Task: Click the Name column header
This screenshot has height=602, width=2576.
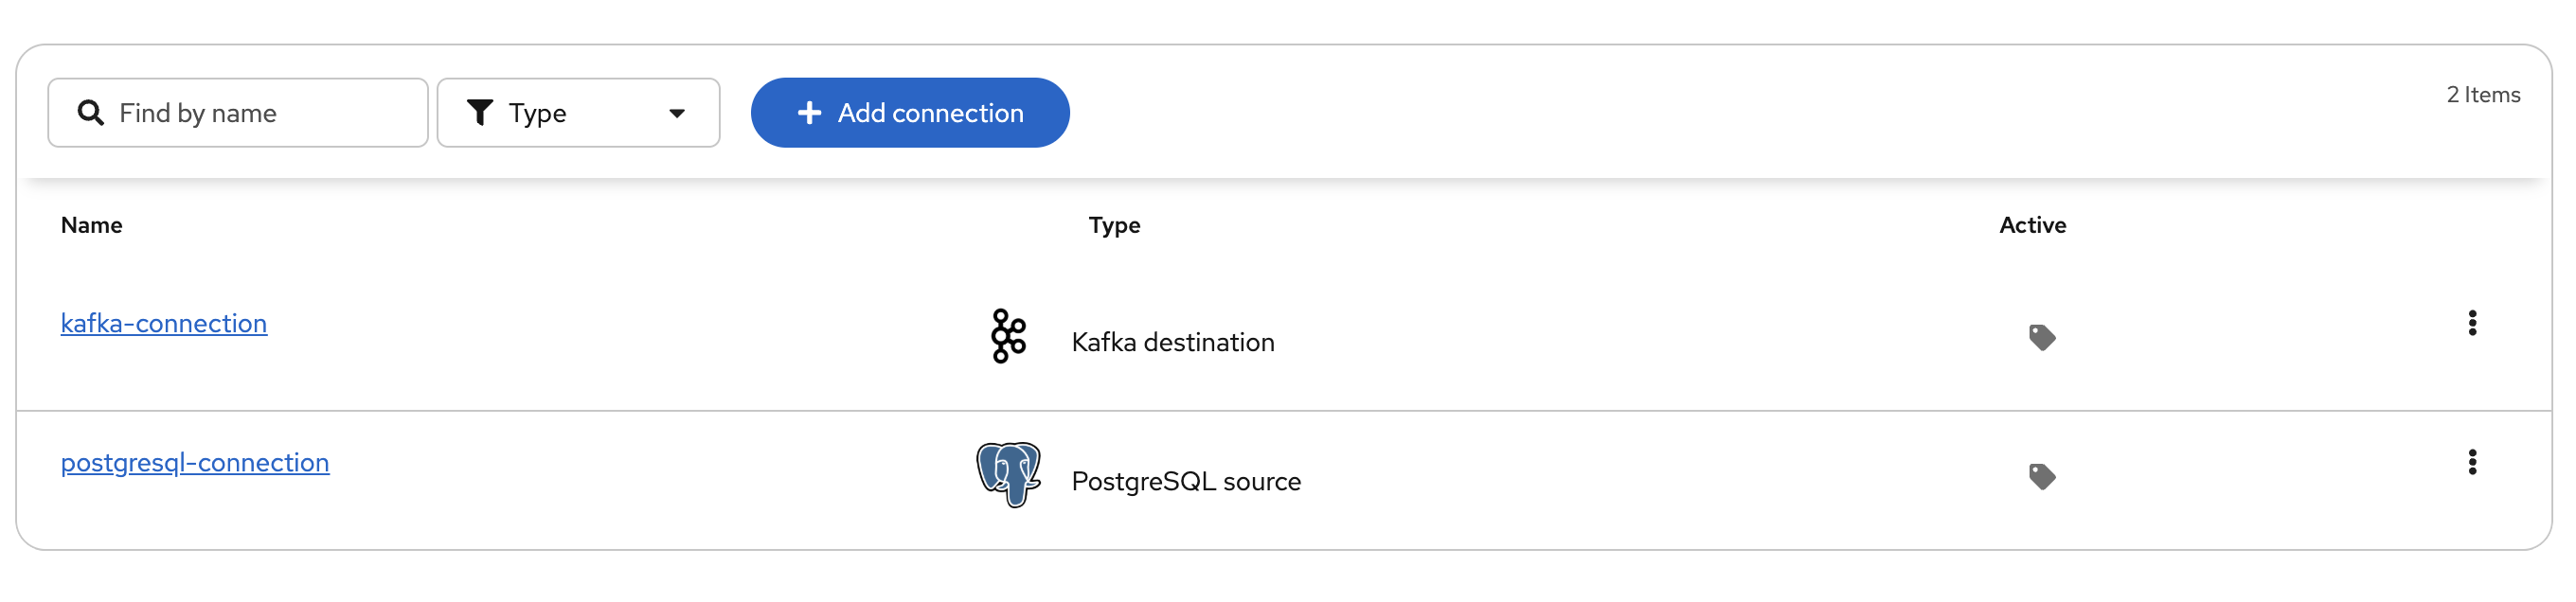Action: point(92,225)
